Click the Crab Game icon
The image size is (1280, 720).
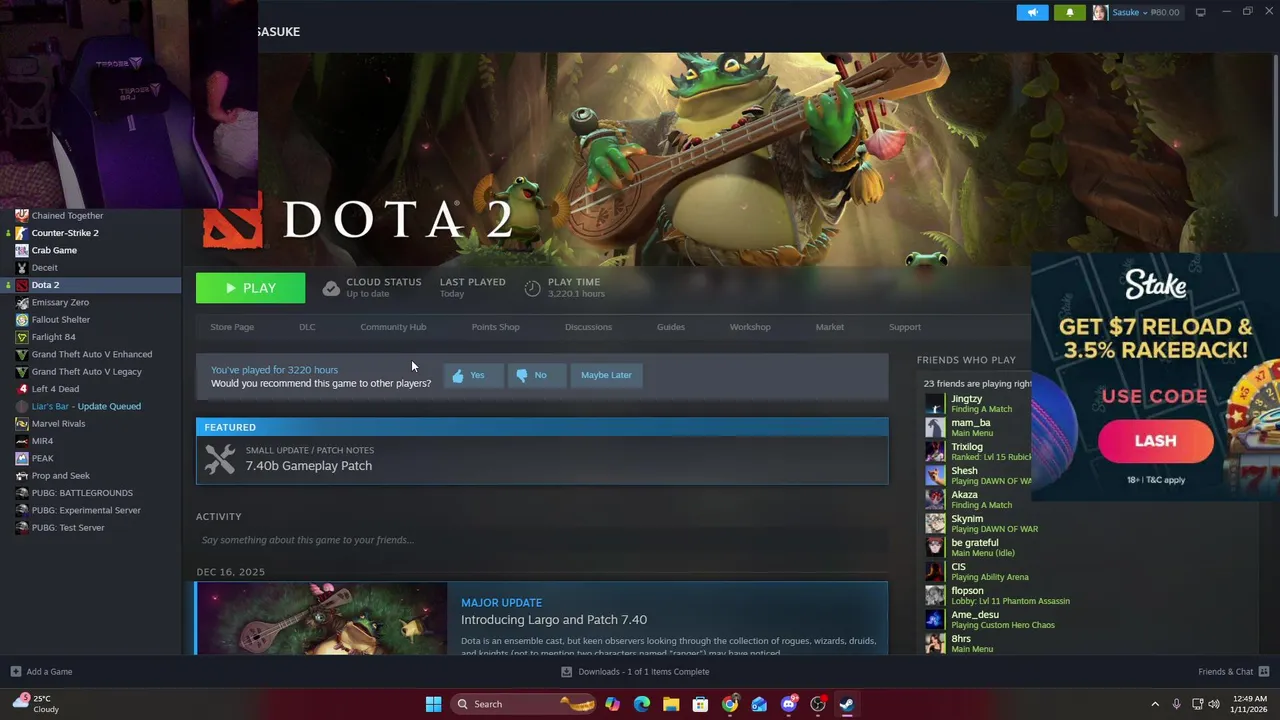(x=22, y=250)
